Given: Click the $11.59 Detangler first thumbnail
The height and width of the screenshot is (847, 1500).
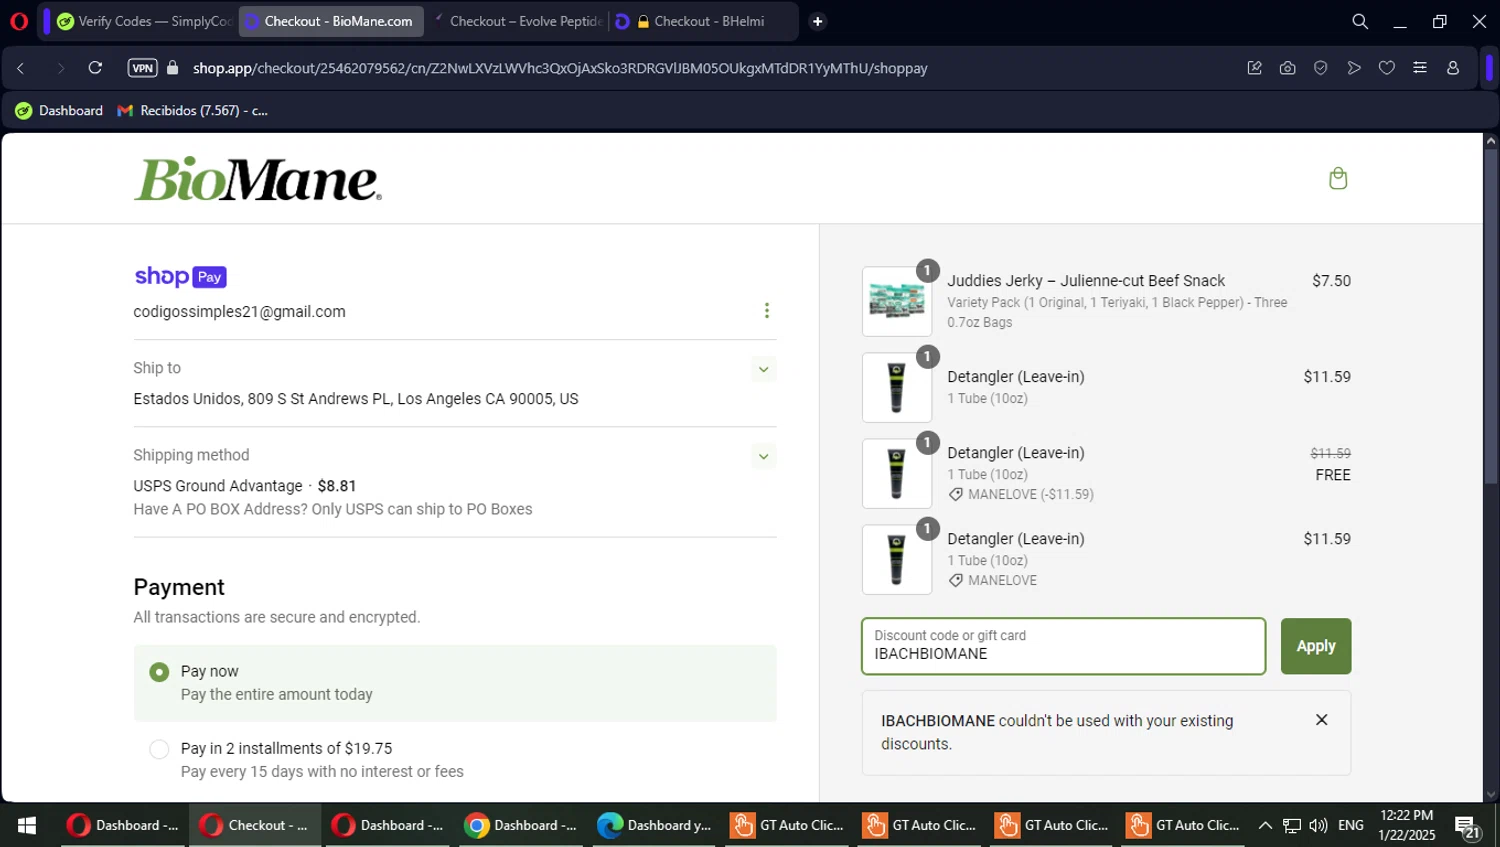Looking at the screenshot, I should (897, 387).
